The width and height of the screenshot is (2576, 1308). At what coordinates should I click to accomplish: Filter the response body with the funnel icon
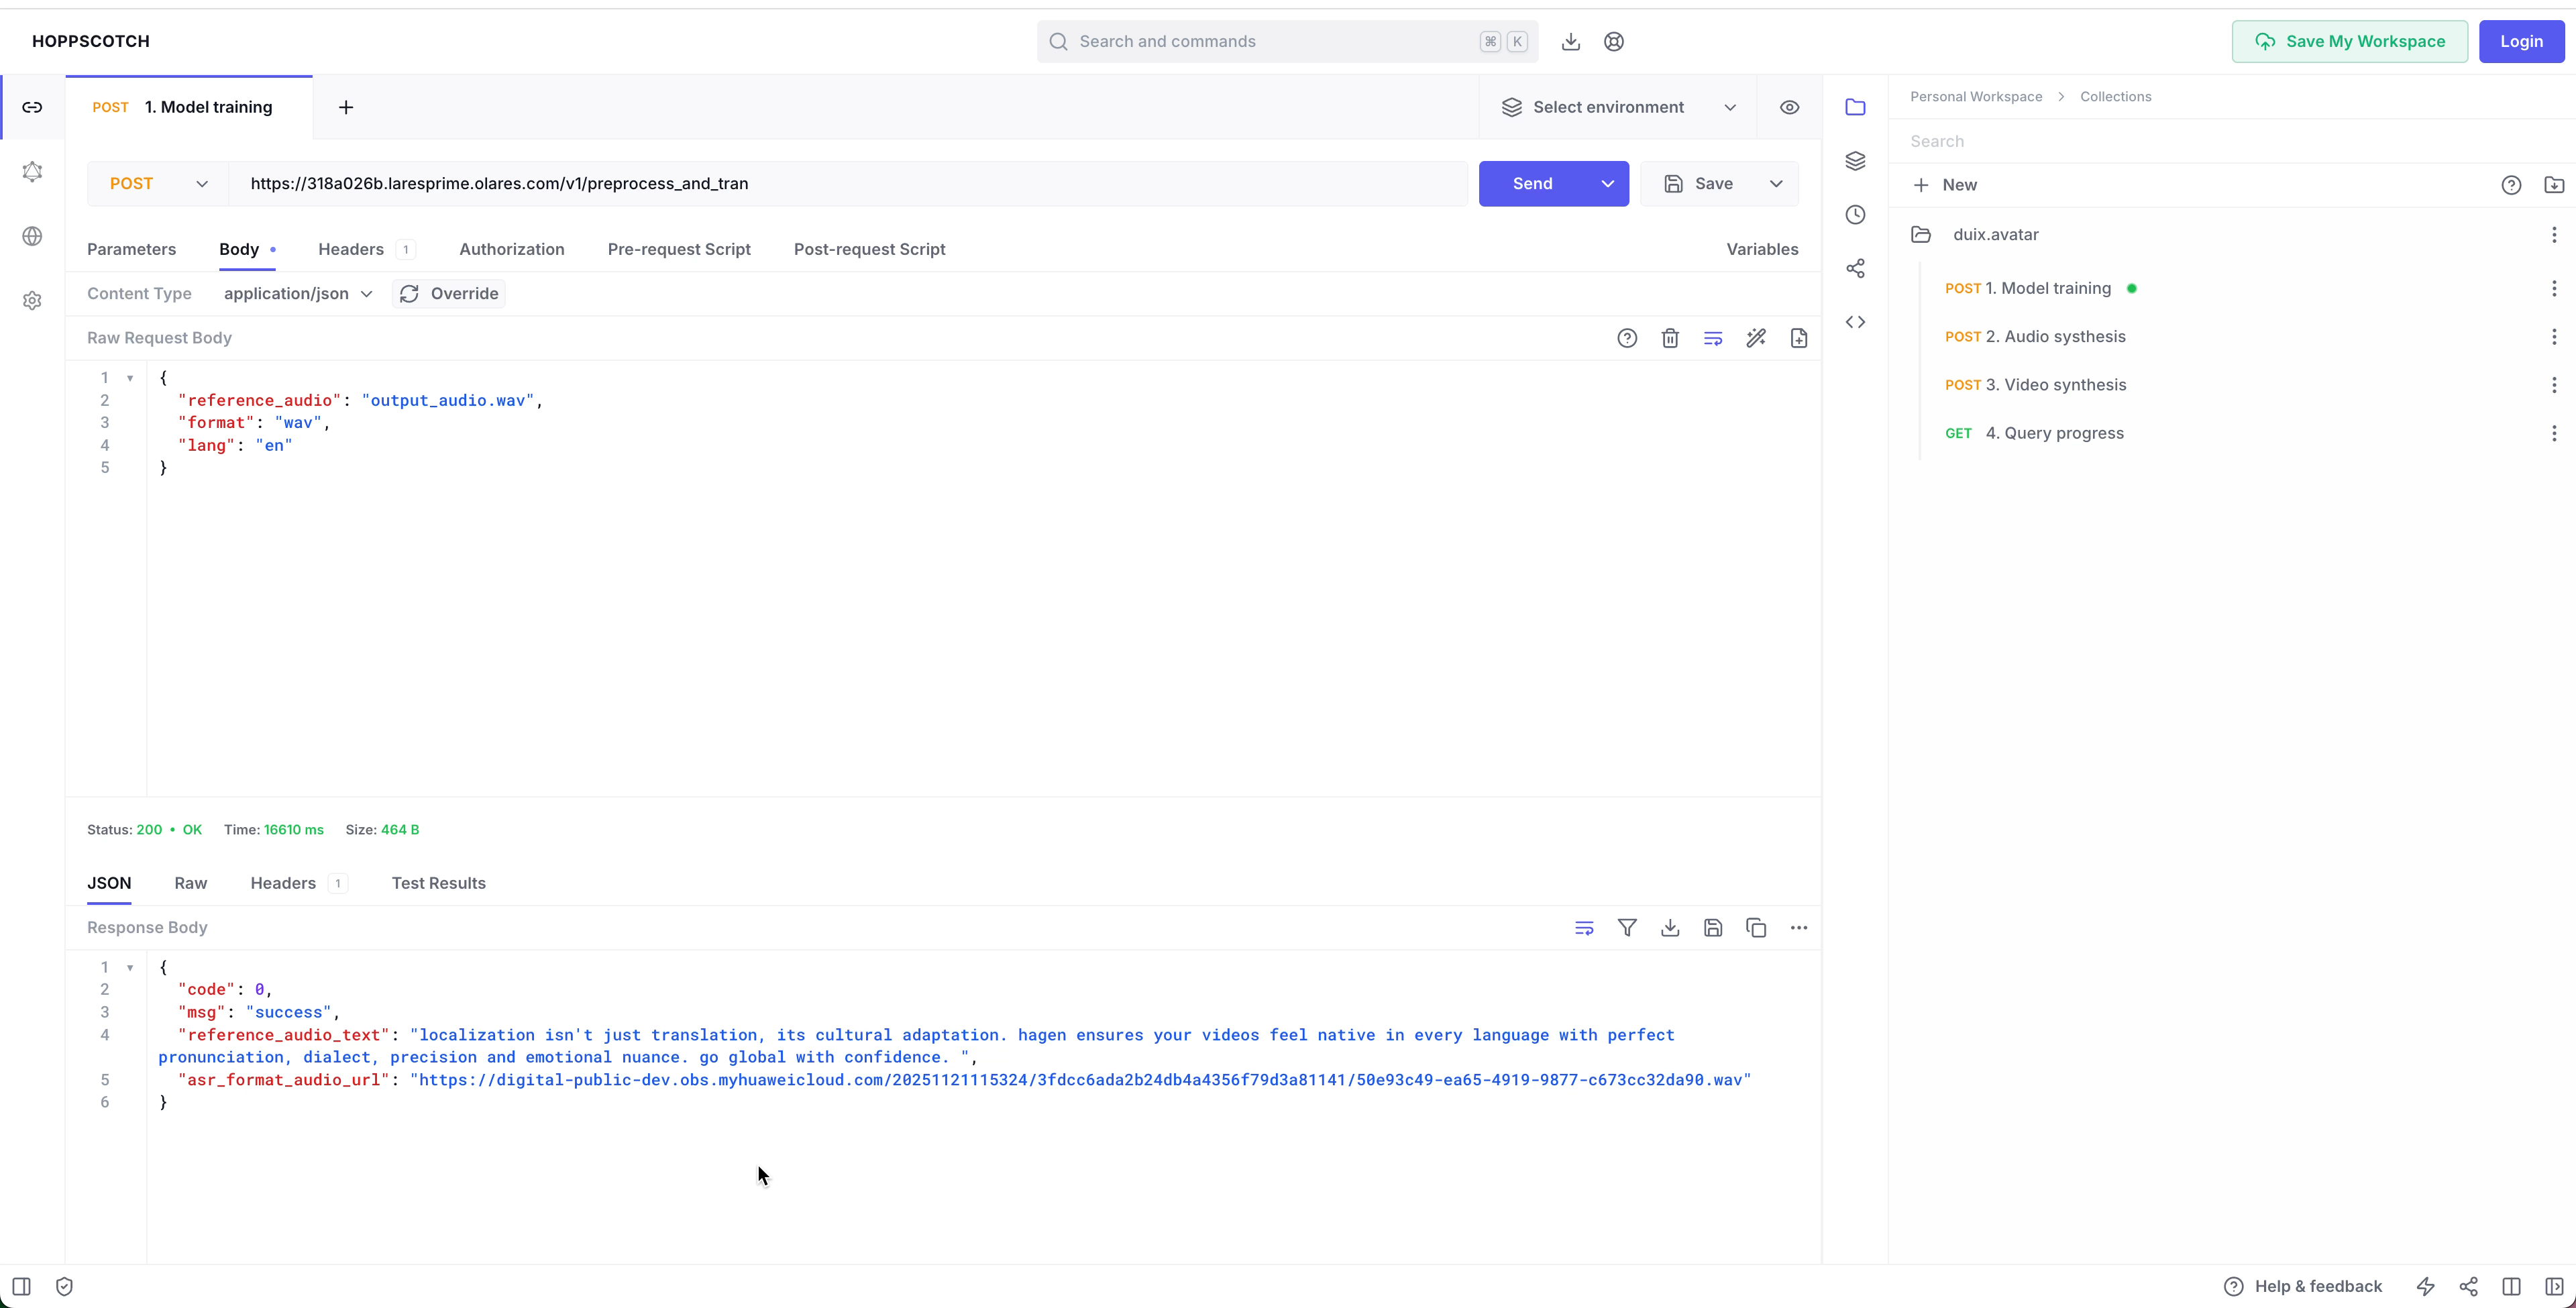(1627, 928)
